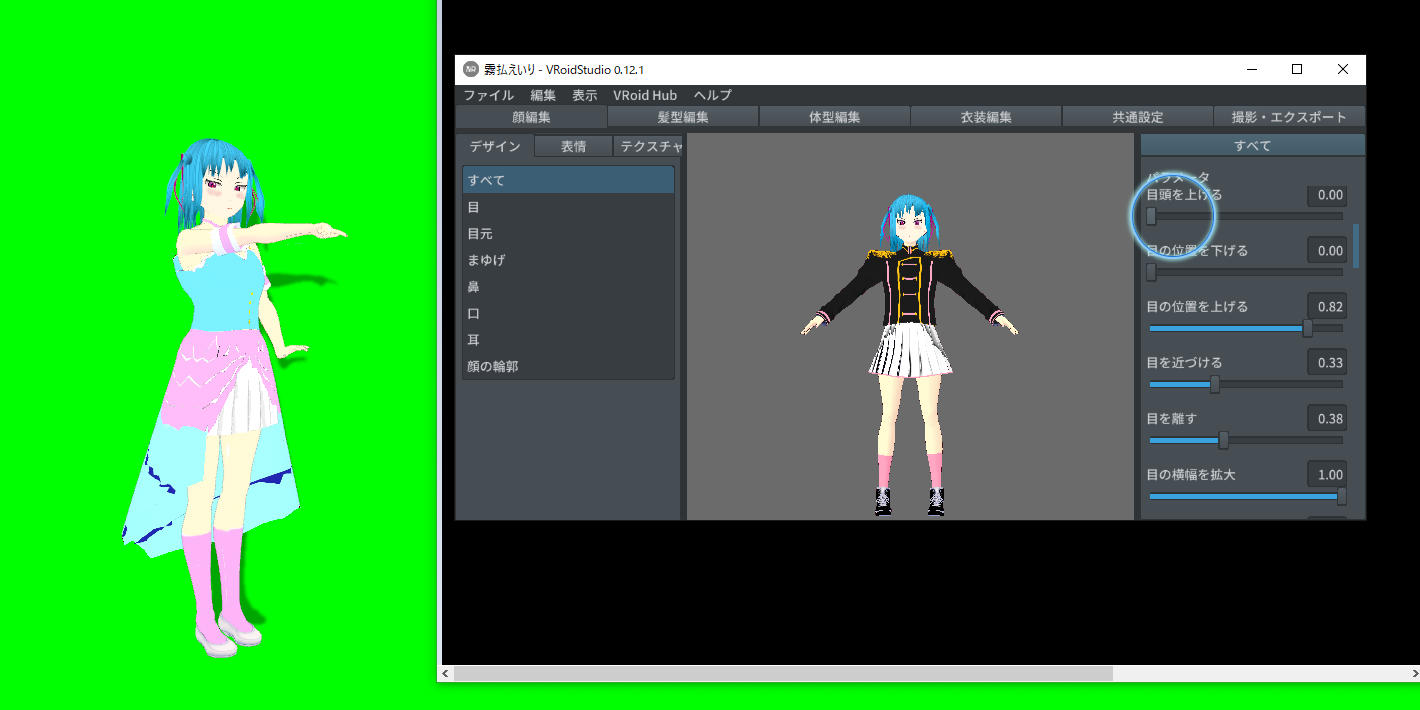Switch to the 体型編集 tab
Image resolution: width=1420 pixels, height=710 pixels.
click(834, 117)
